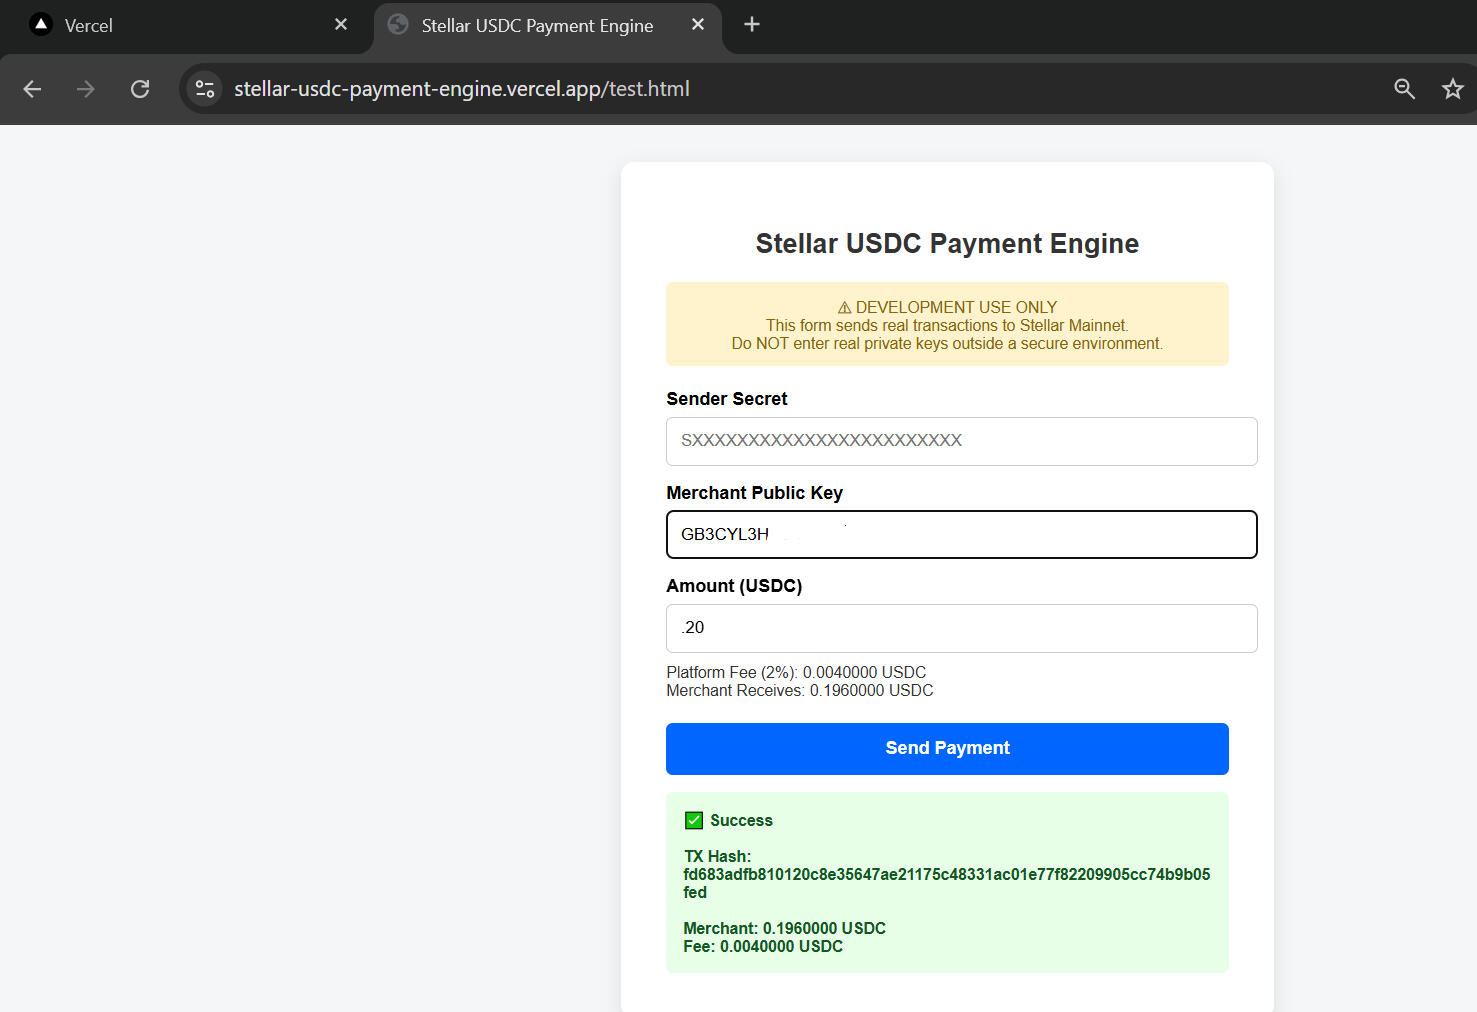The height and width of the screenshot is (1012, 1477).
Task: Focus the Merchant Public Key field
Action: (961, 534)
